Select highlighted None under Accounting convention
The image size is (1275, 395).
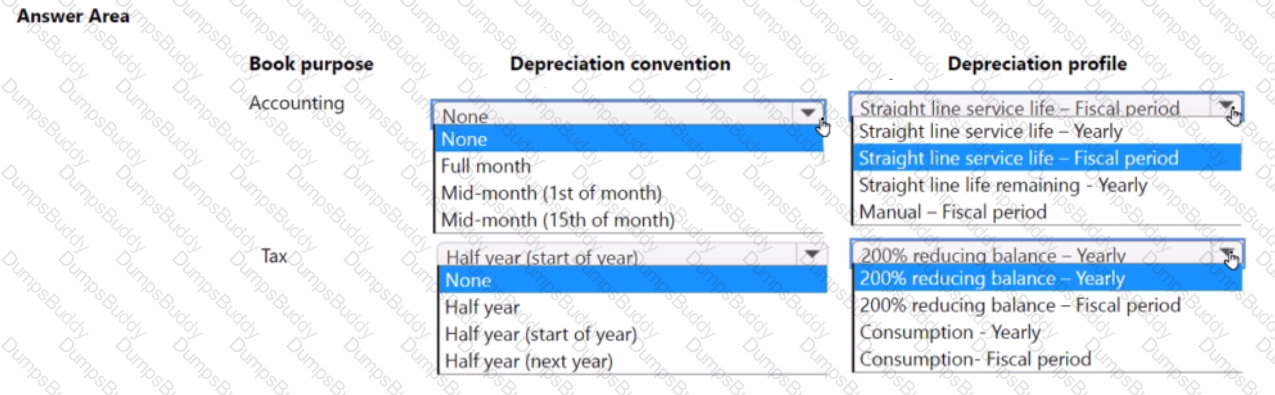pyautogui.click(x=629, y=140)
